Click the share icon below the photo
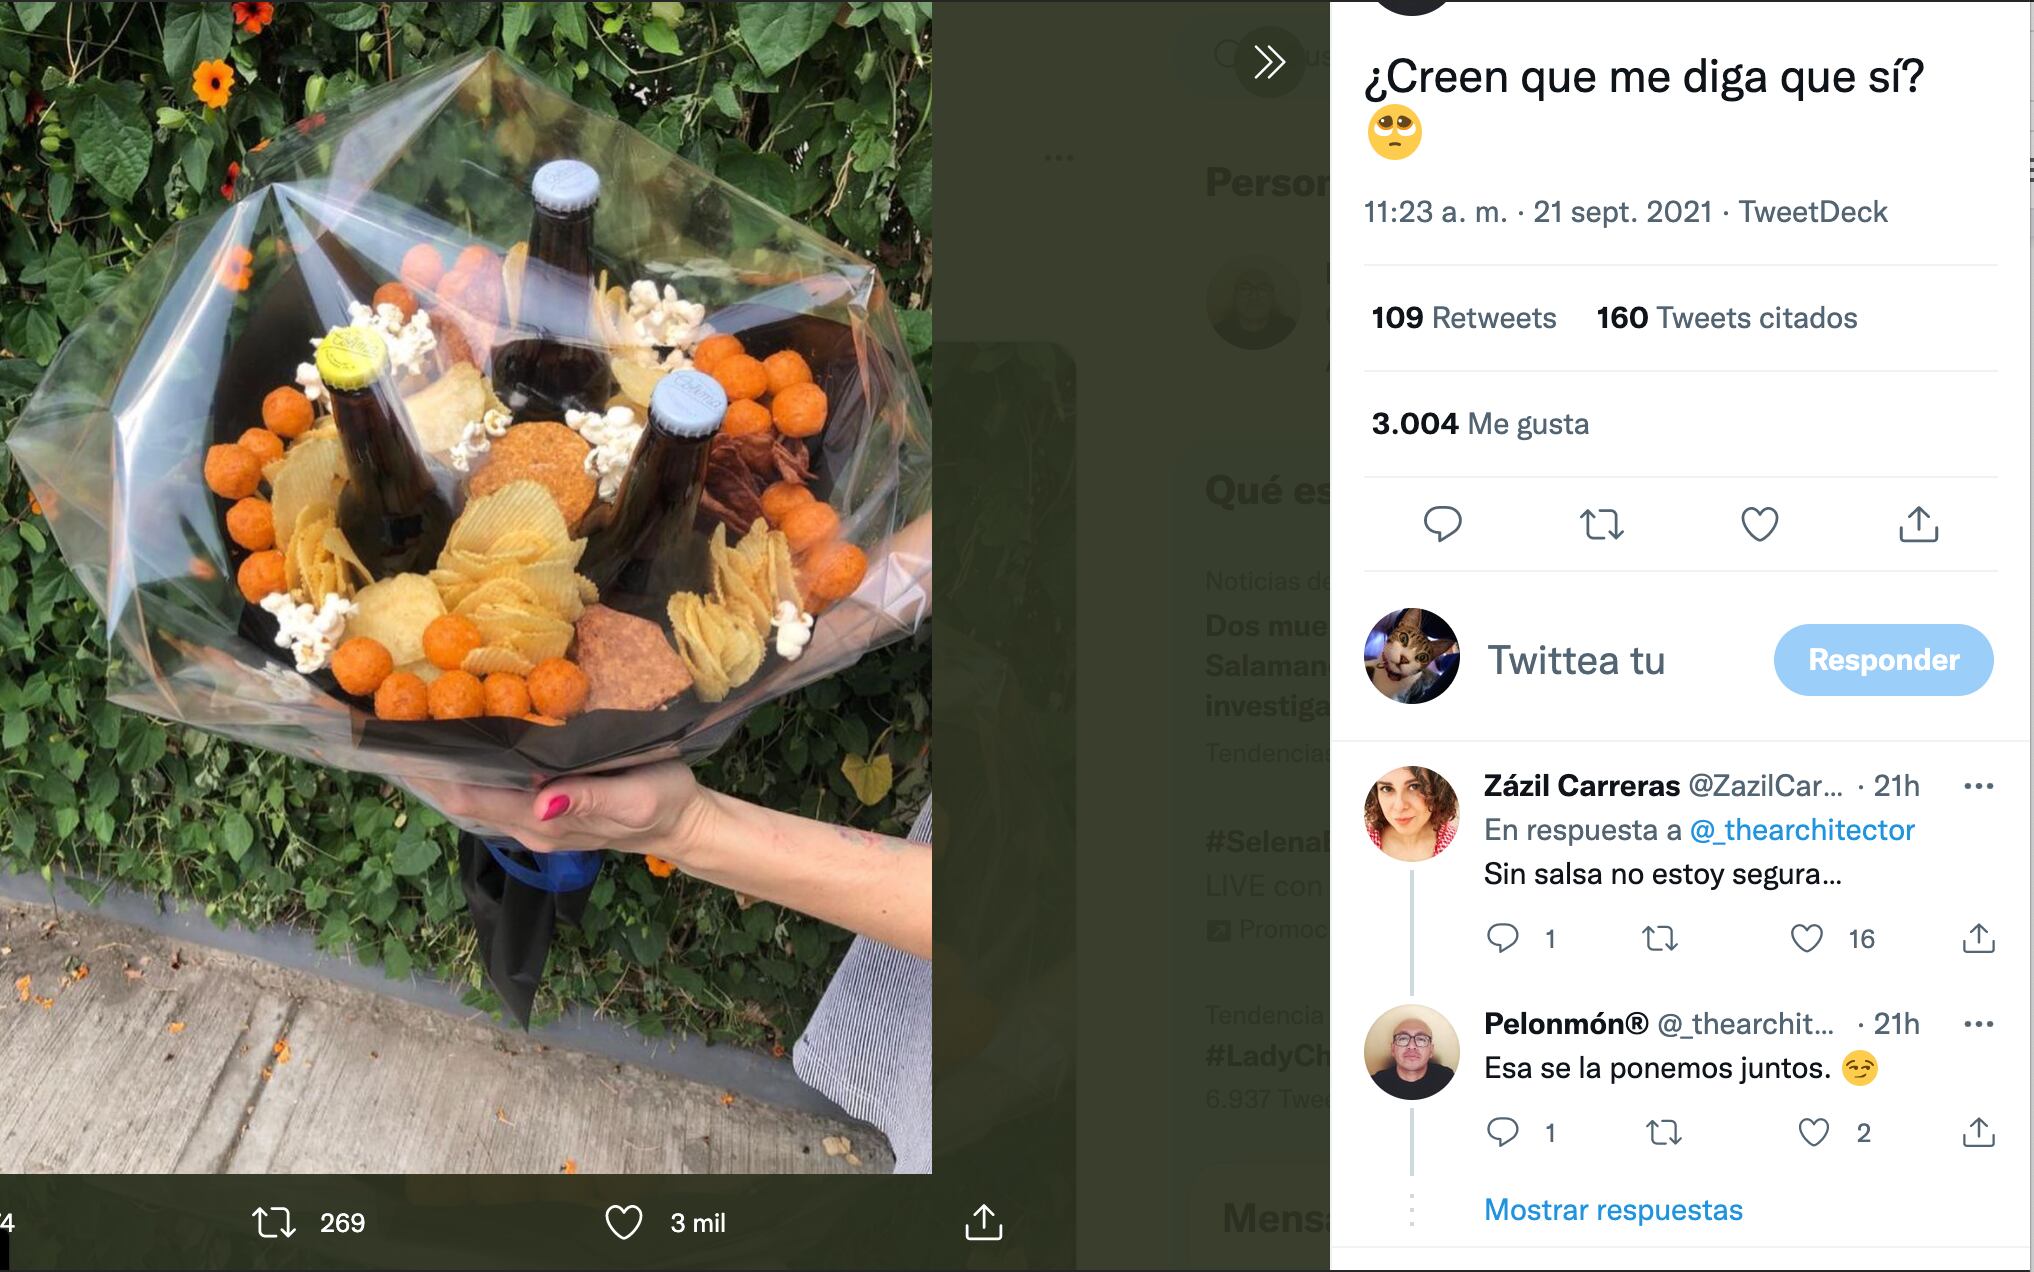The image size is (2034, 1272). click(x=983, y=1222)
